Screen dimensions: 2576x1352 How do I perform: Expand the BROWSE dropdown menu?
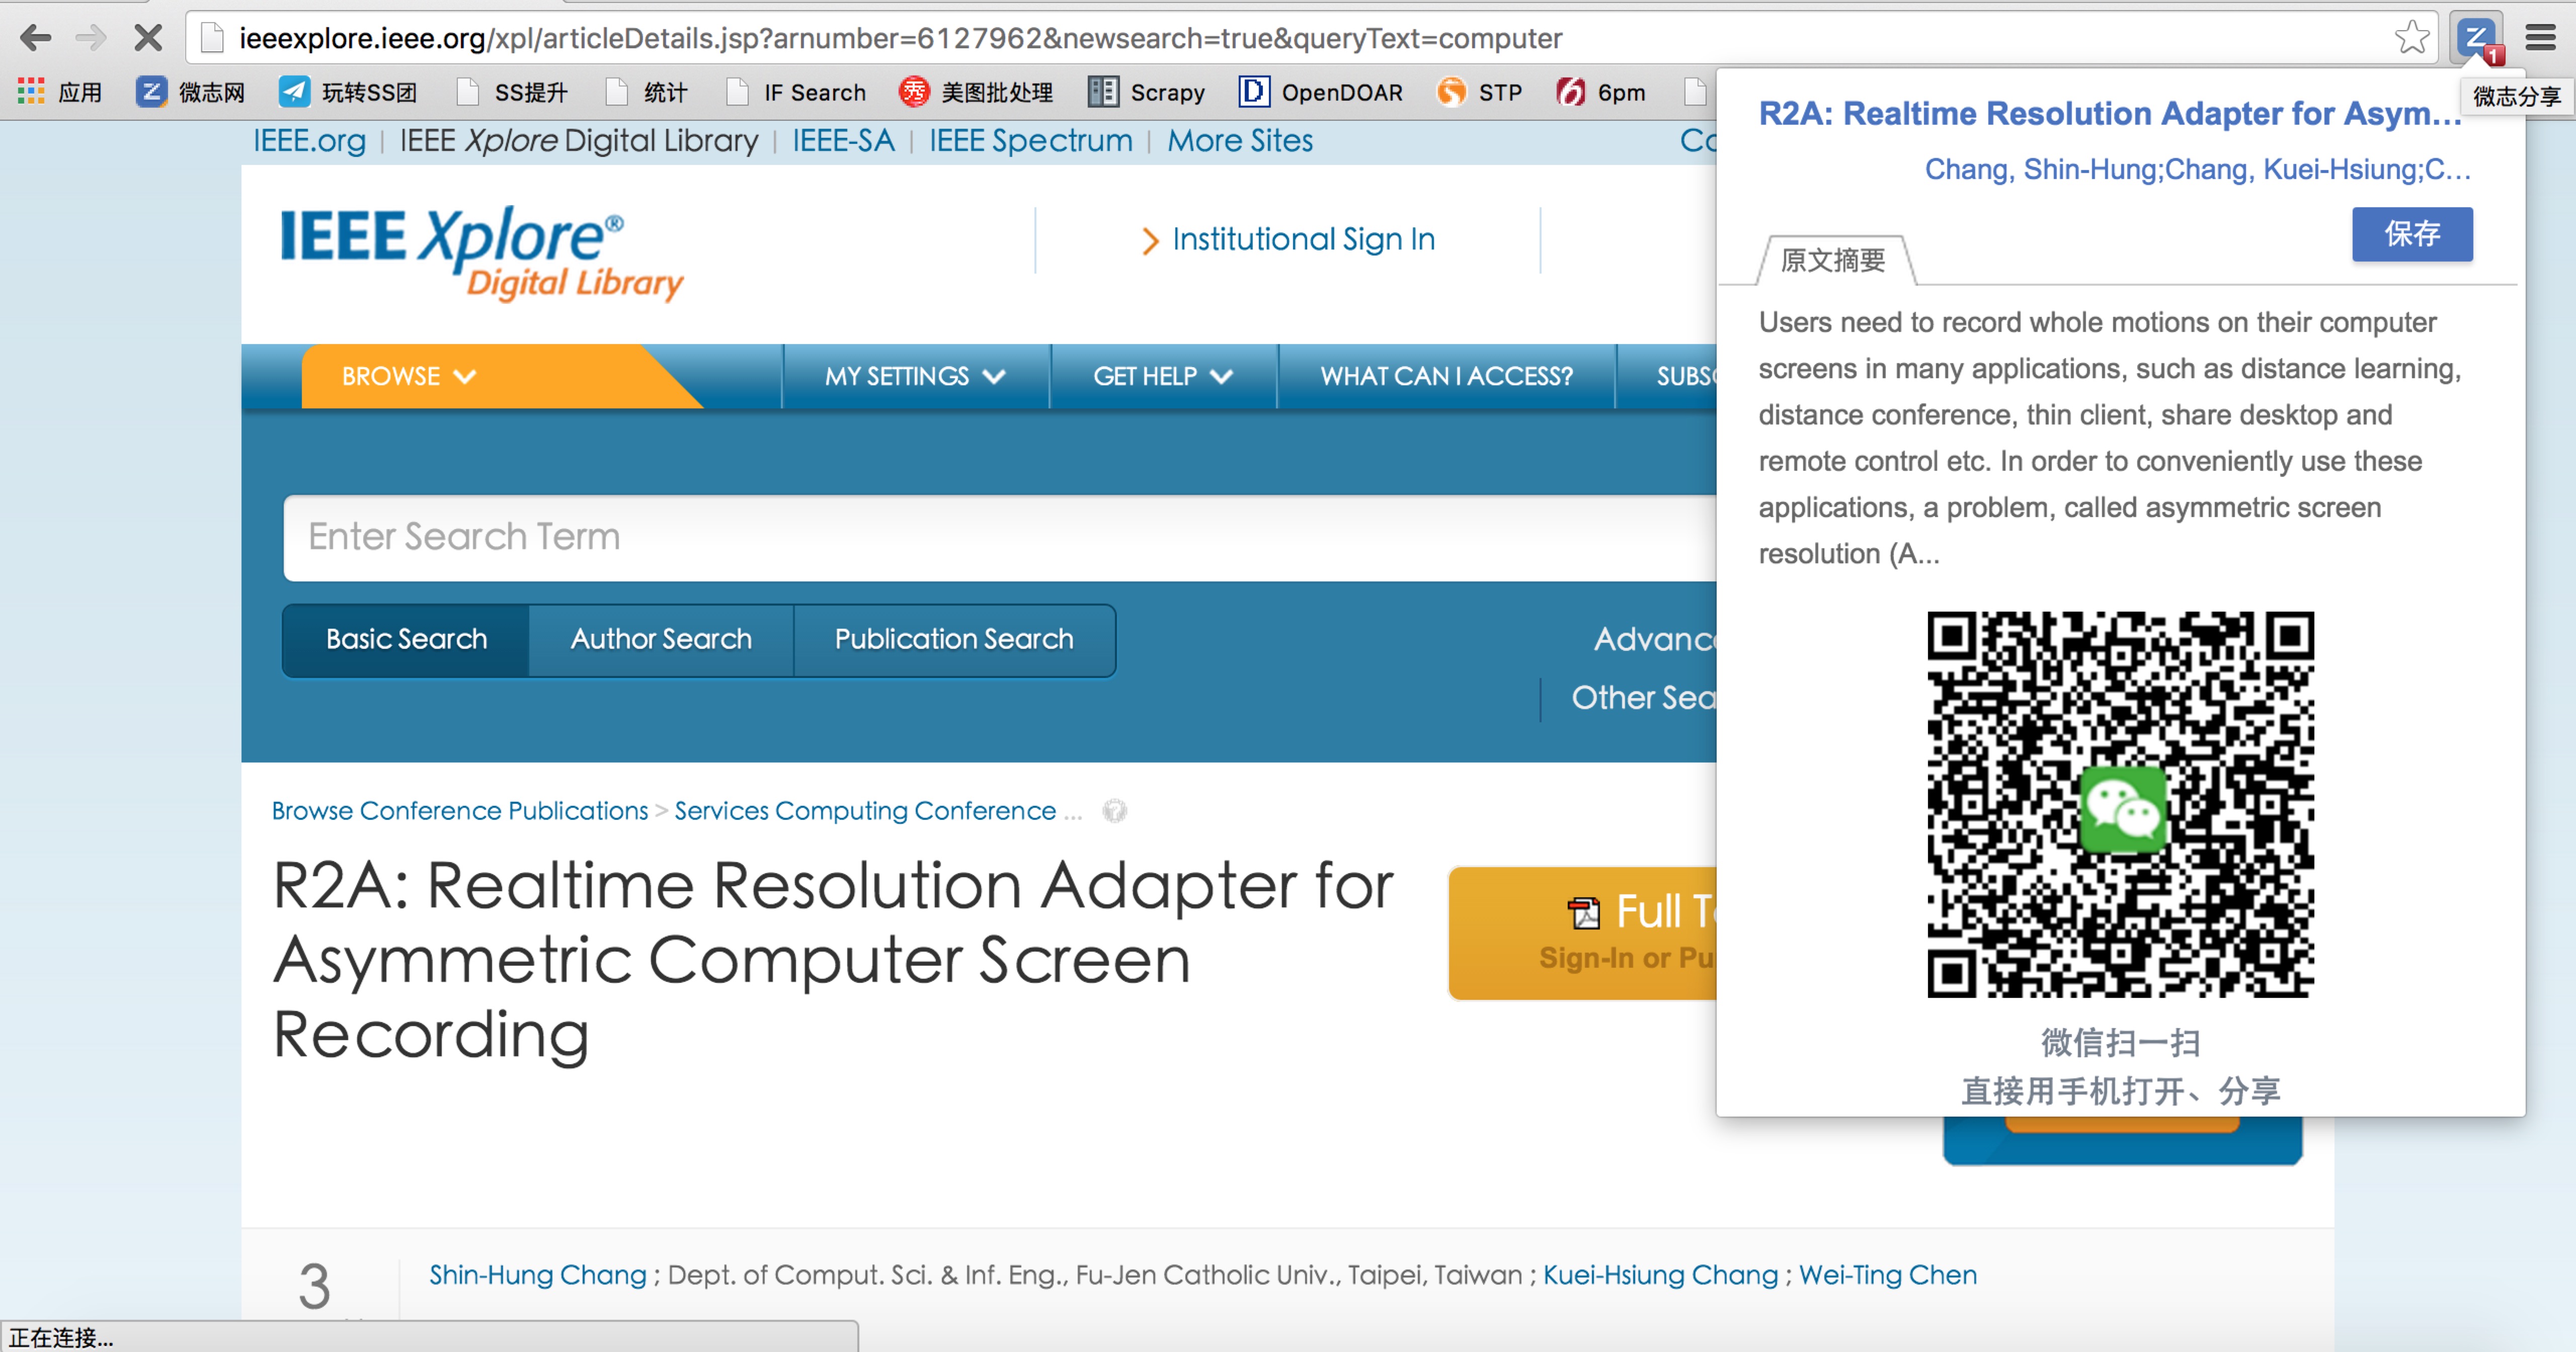tap(409, 376)
